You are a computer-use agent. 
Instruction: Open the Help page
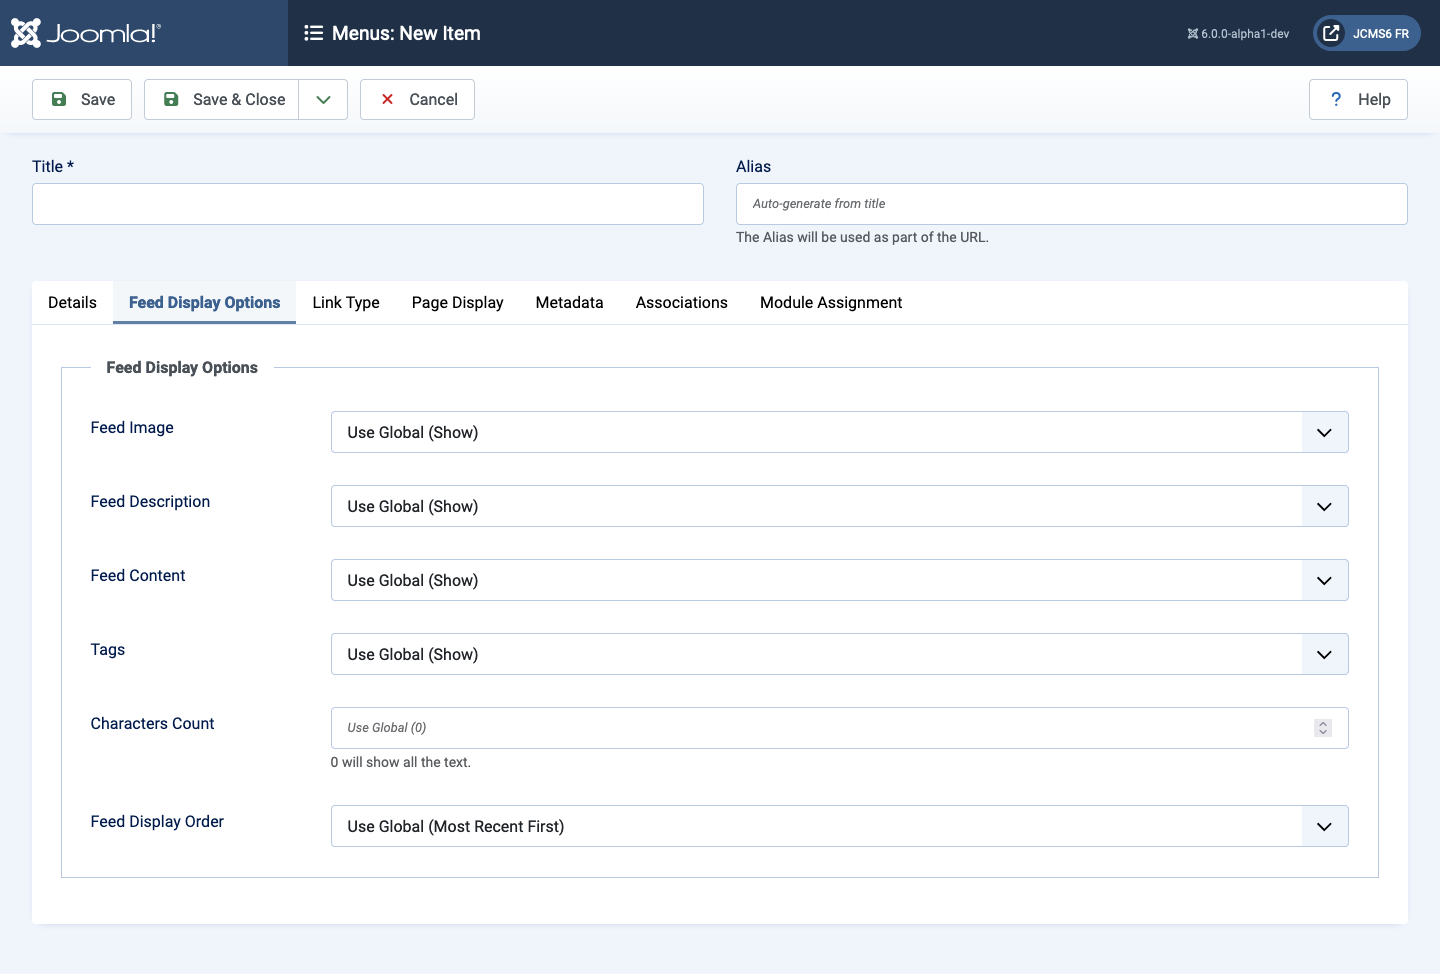coord(1358,99)
